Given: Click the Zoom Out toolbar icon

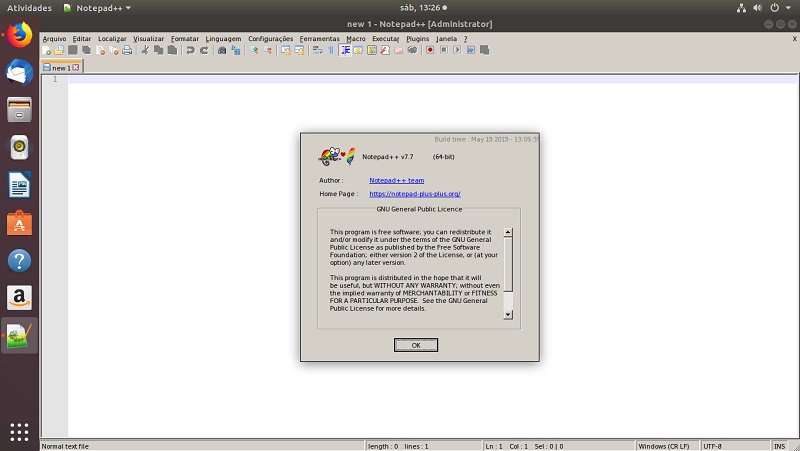Looking at the screenshot, I should [x=267, y=50].
